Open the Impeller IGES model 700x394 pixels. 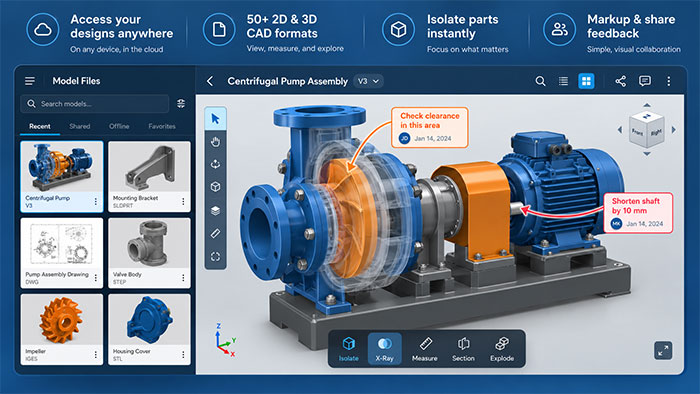[x=62, y=329]
